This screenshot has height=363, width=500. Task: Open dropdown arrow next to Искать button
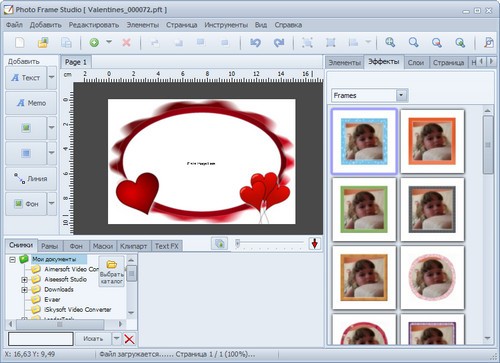pyautogui.click(x=116, y=339)
